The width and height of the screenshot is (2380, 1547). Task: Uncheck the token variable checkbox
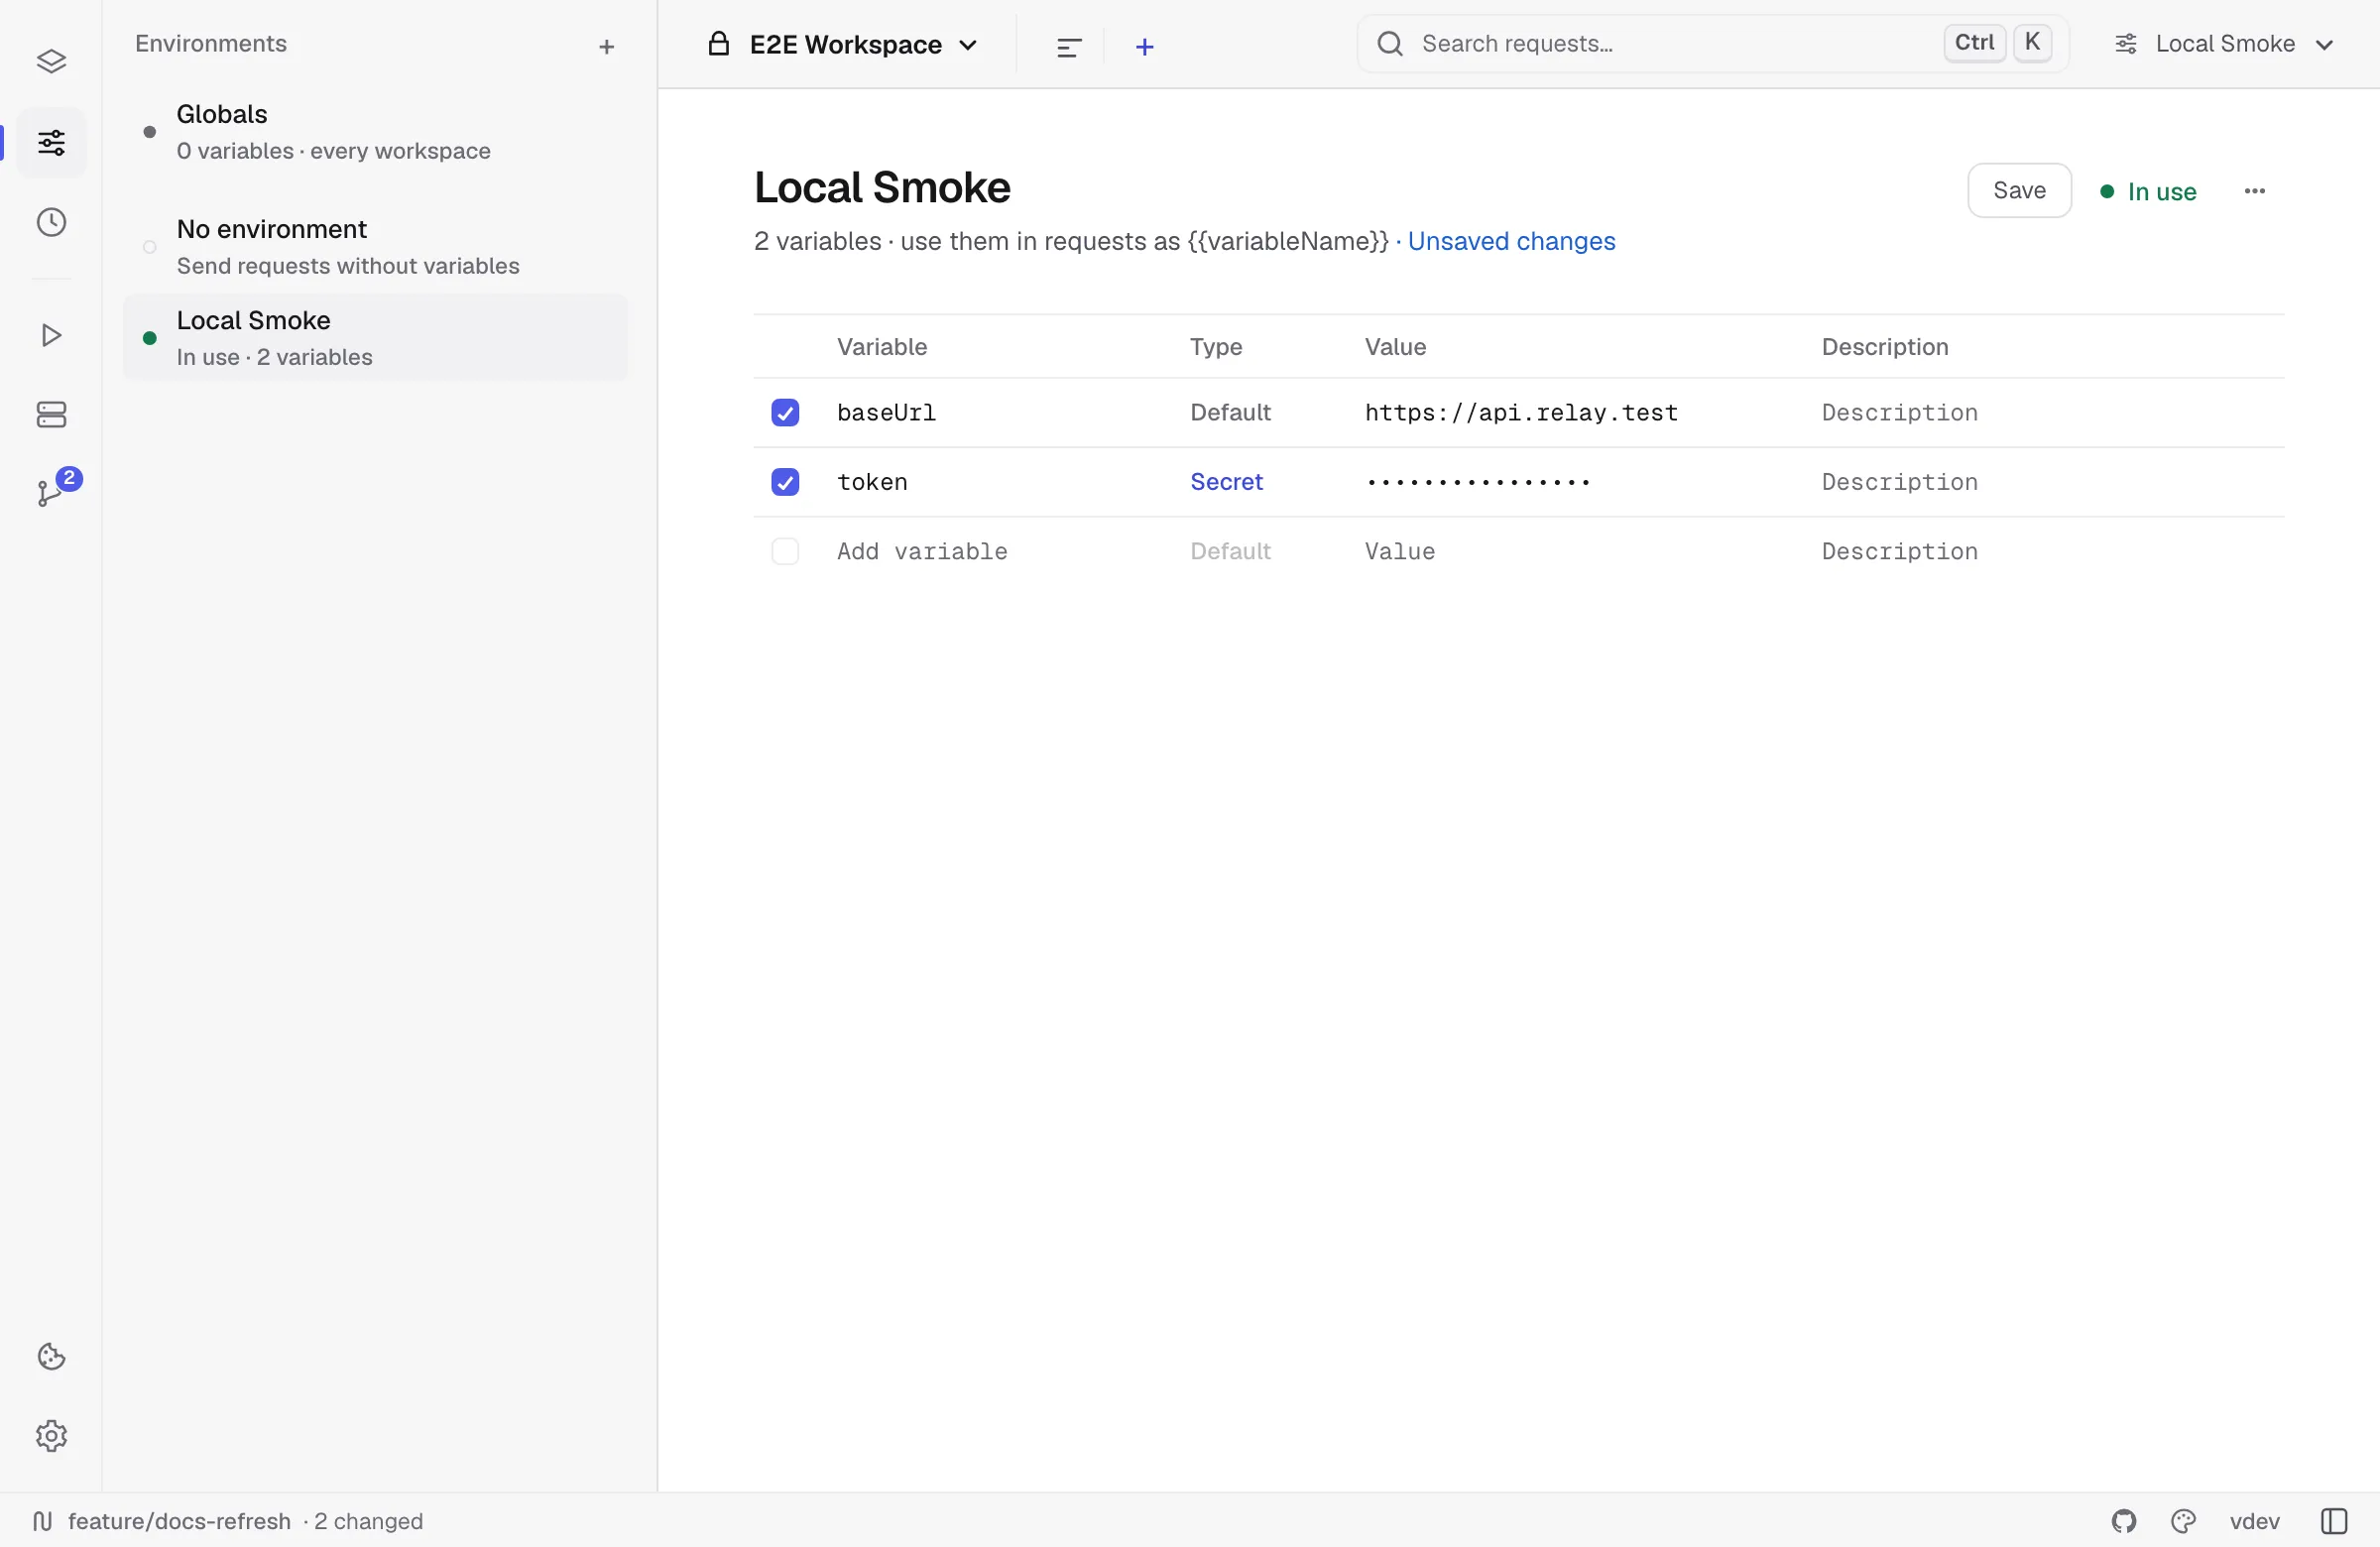(785, 482)
